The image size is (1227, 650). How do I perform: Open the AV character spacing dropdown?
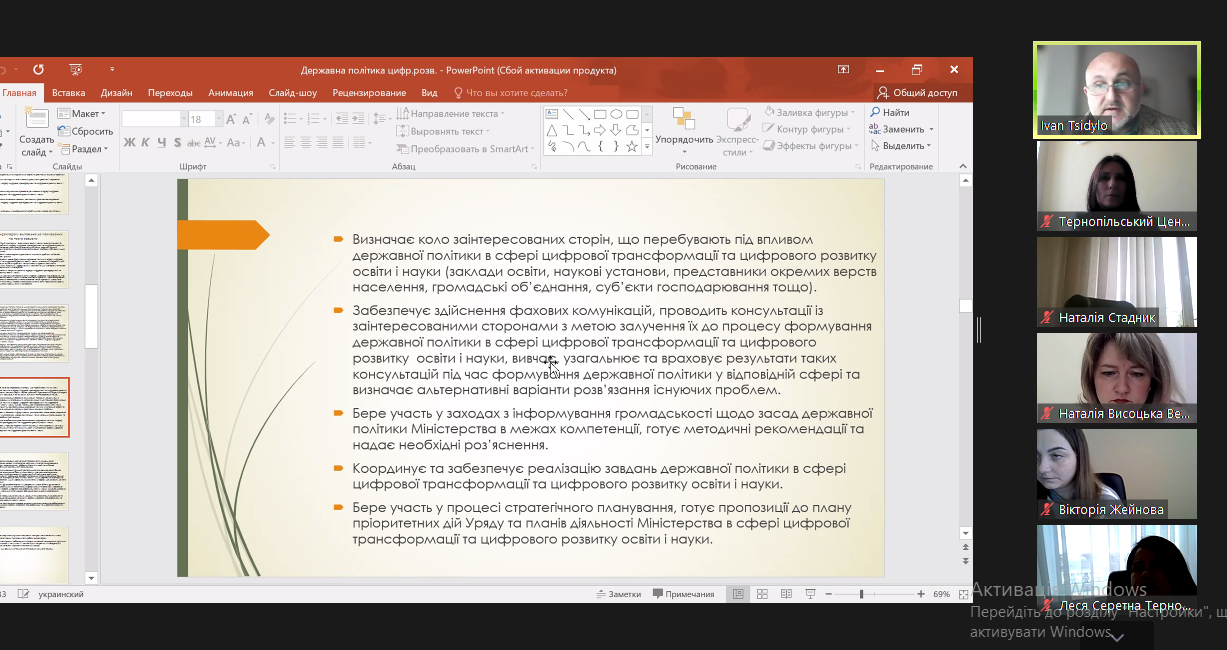213,143
